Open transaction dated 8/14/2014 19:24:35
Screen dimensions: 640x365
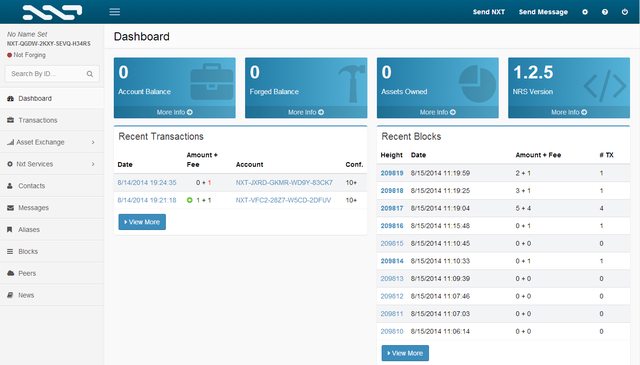[147, 182]
